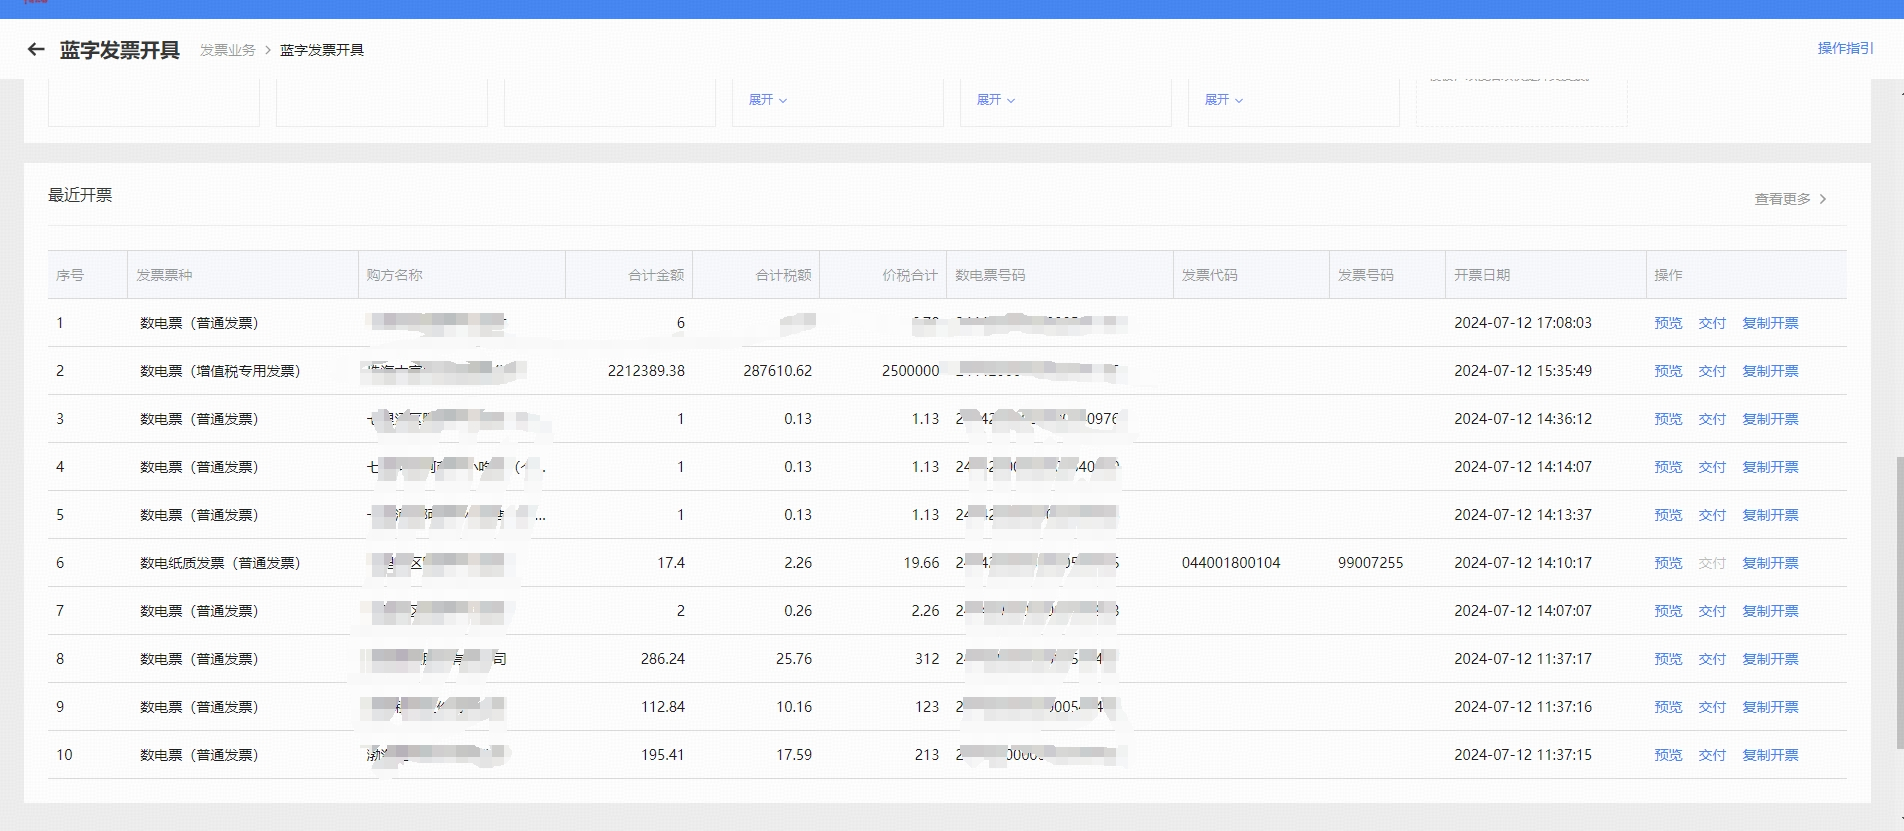Preview invoice dated 14:07:07

tap(1668, 611)
